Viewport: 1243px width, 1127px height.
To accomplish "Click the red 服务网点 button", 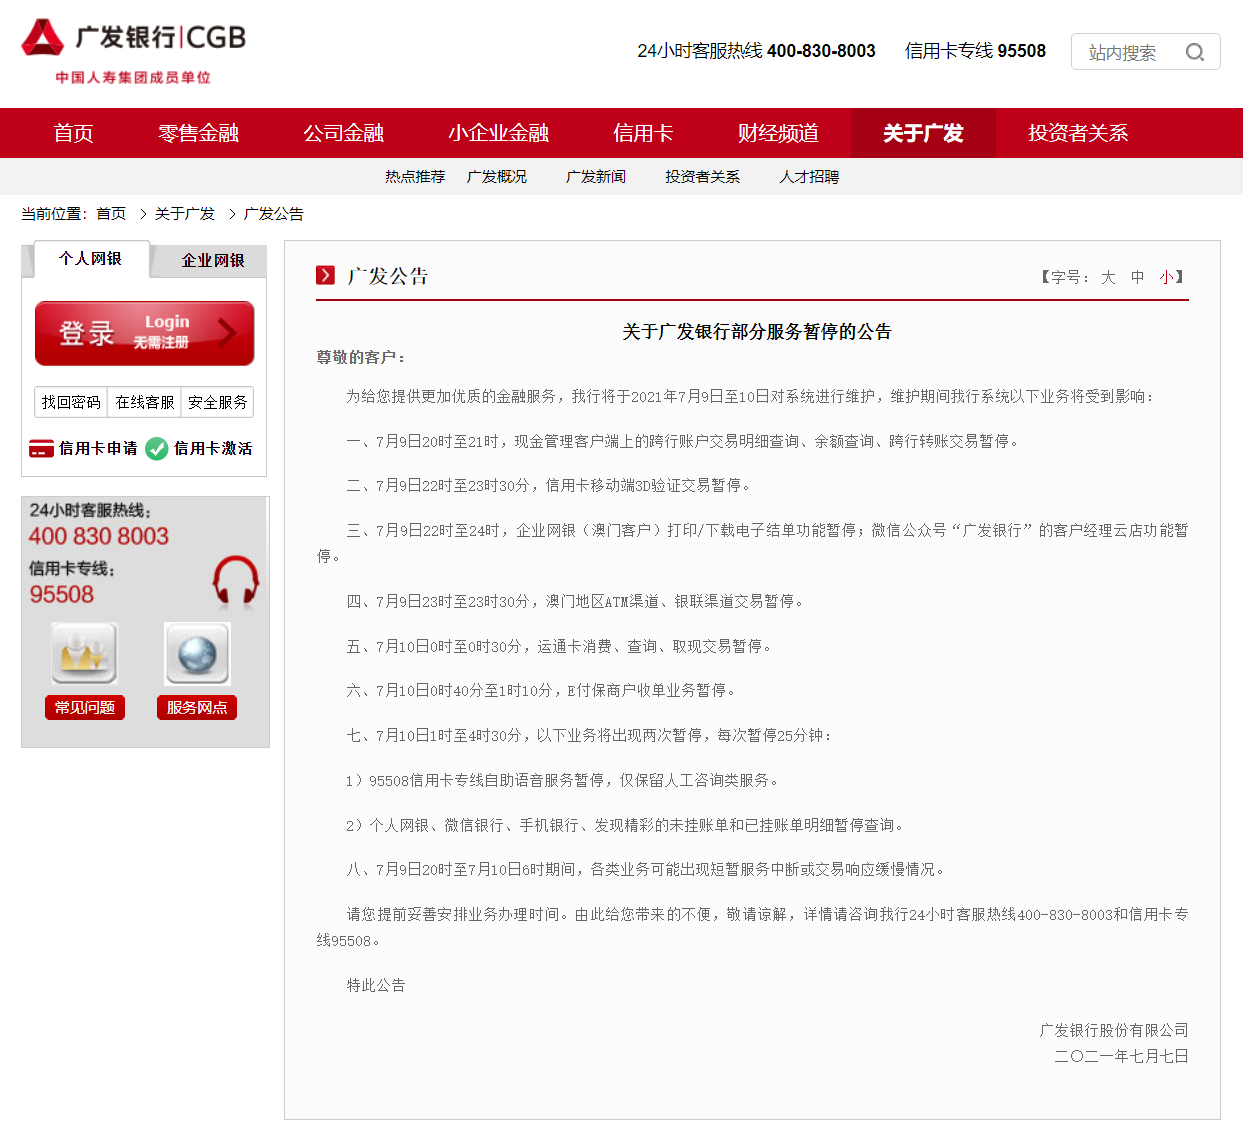I will point(197,707).
